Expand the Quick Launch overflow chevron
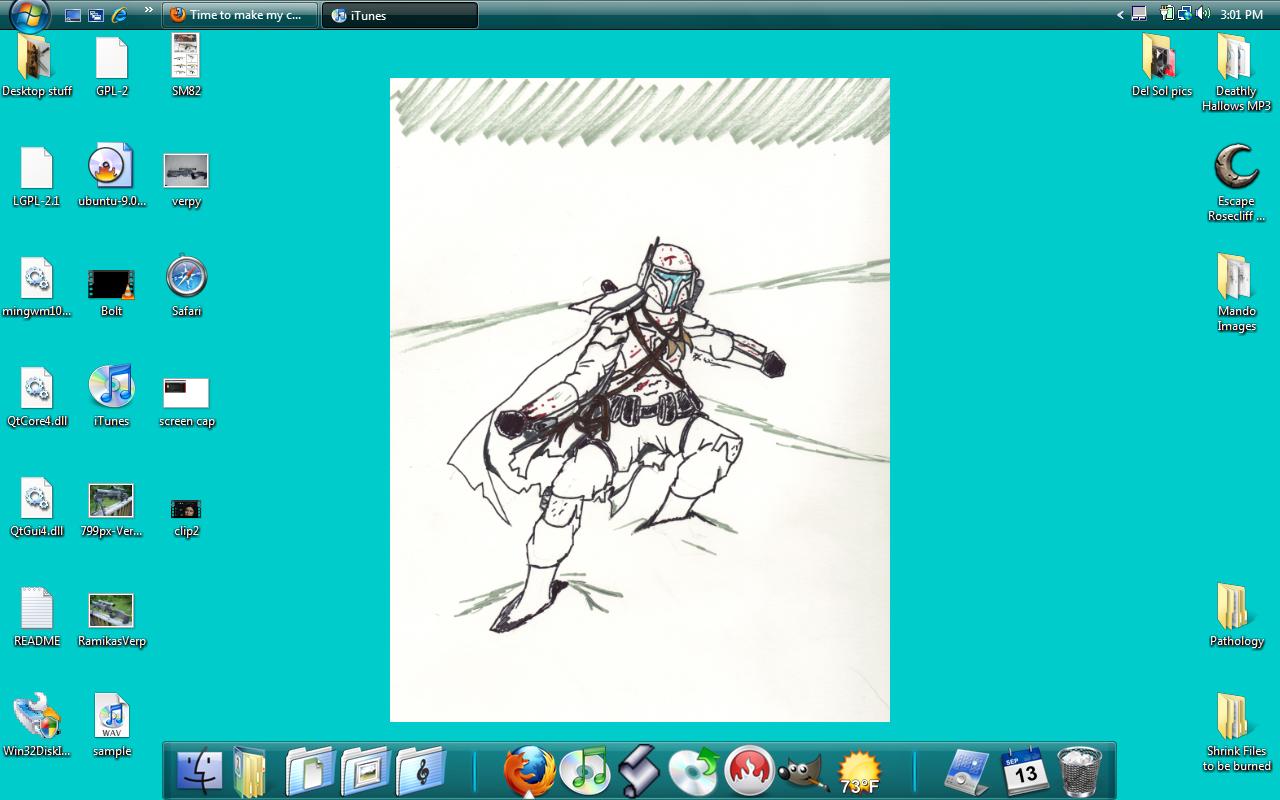The height and width of the screenshot is (800, 1280). click(x=149, y=11)
